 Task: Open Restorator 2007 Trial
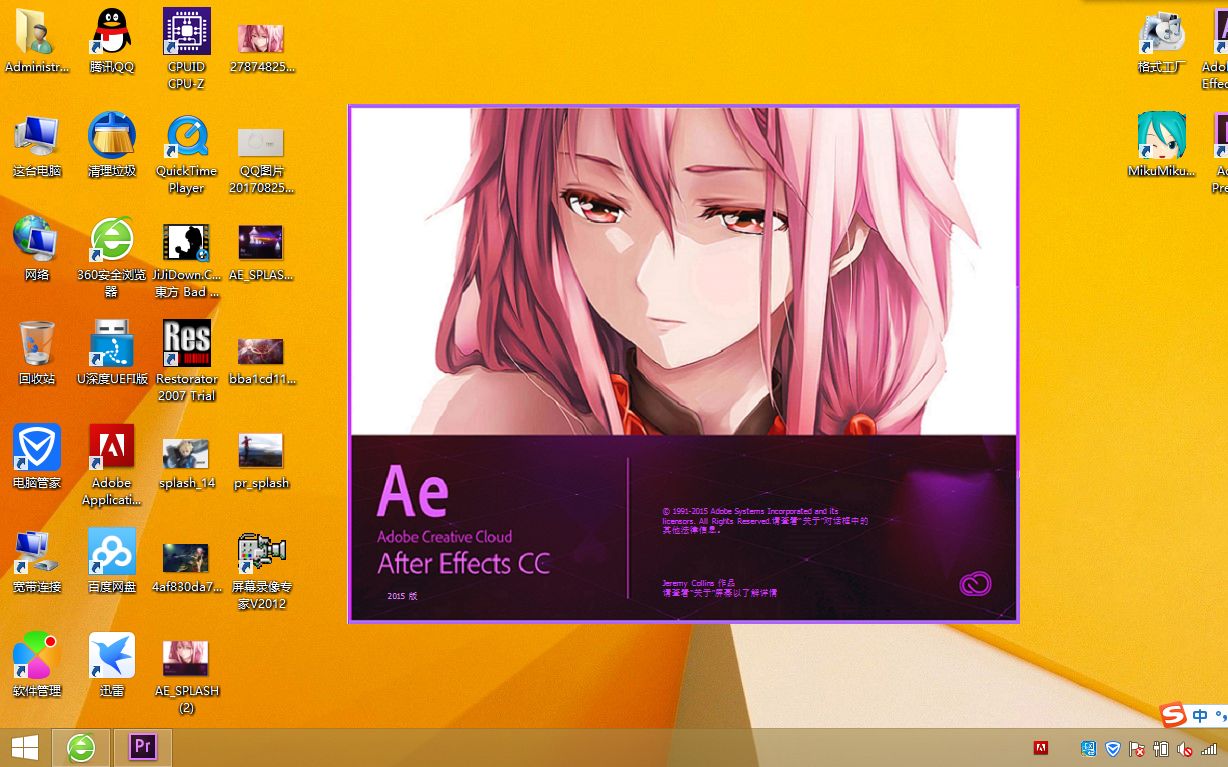tap(186, 343)
